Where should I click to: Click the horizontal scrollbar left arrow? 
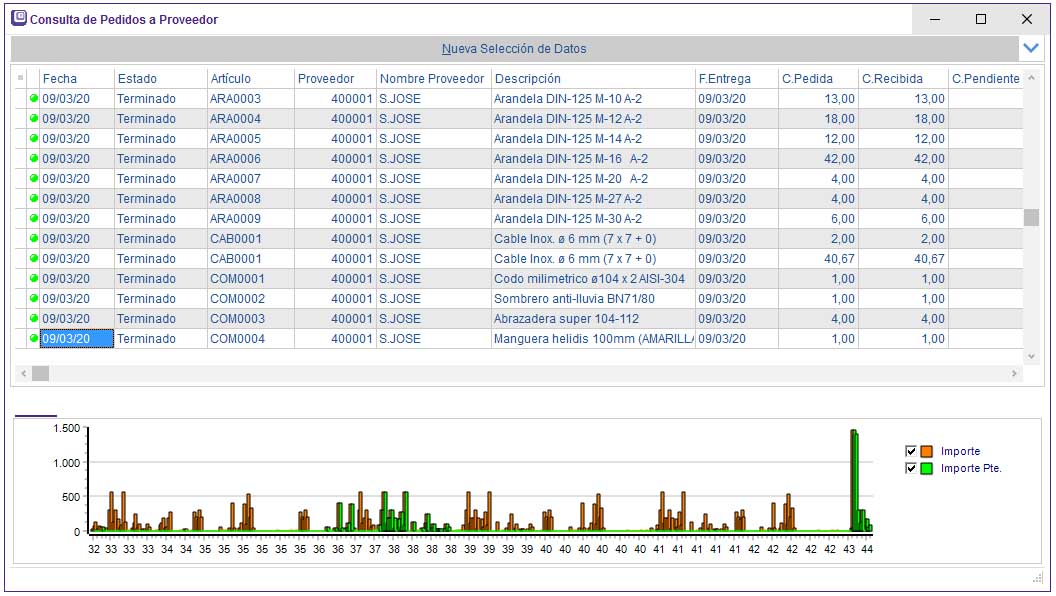(24, 374)
